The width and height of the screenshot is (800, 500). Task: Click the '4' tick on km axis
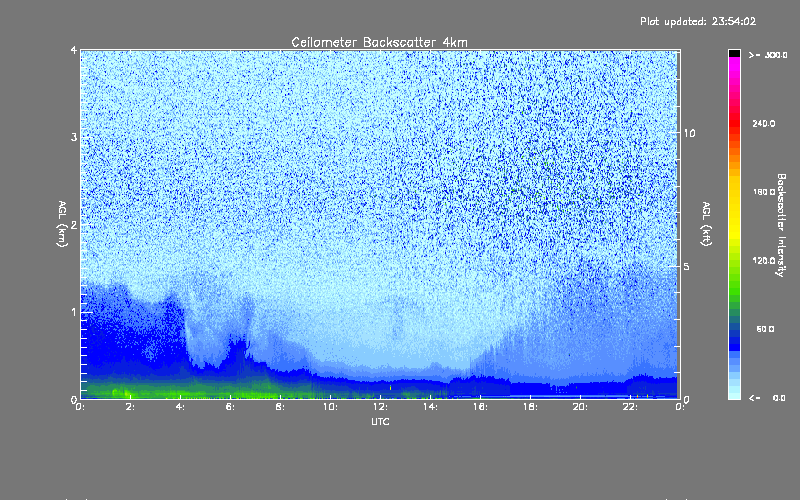click(74, 50)
